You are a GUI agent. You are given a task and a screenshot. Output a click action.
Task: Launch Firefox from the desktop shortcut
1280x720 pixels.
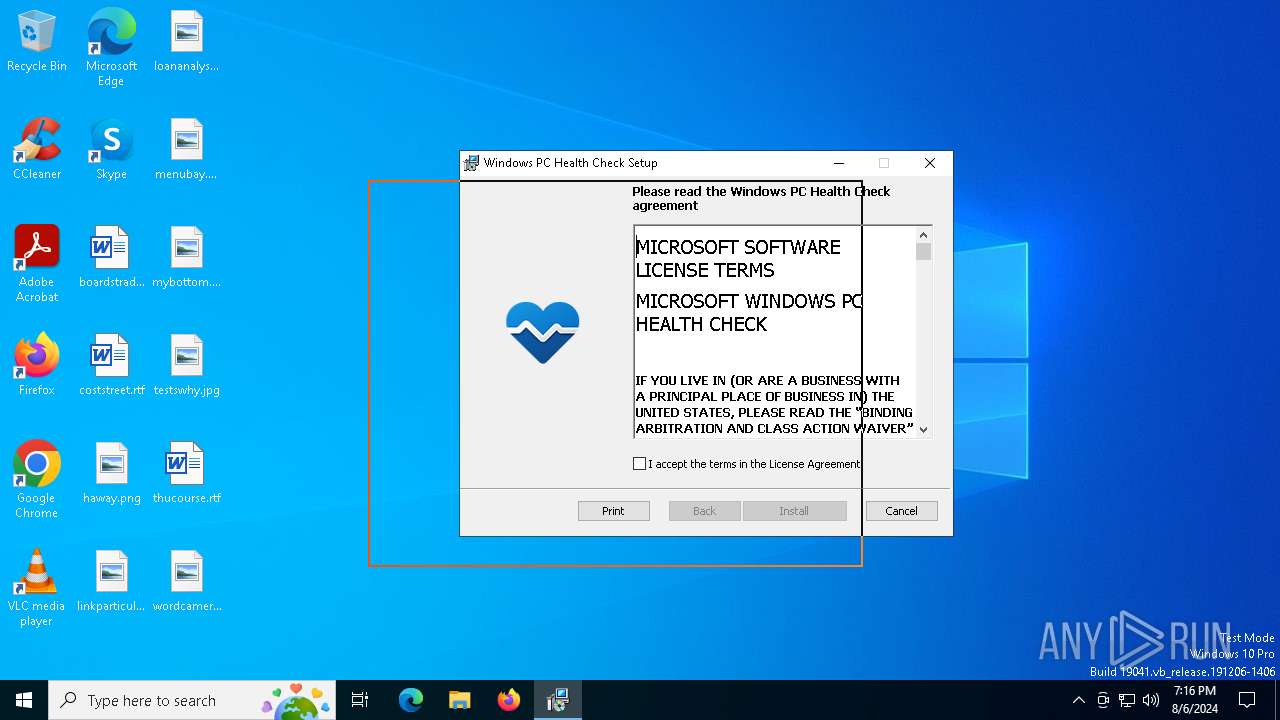pyautogui.click(x=37, y=366)
